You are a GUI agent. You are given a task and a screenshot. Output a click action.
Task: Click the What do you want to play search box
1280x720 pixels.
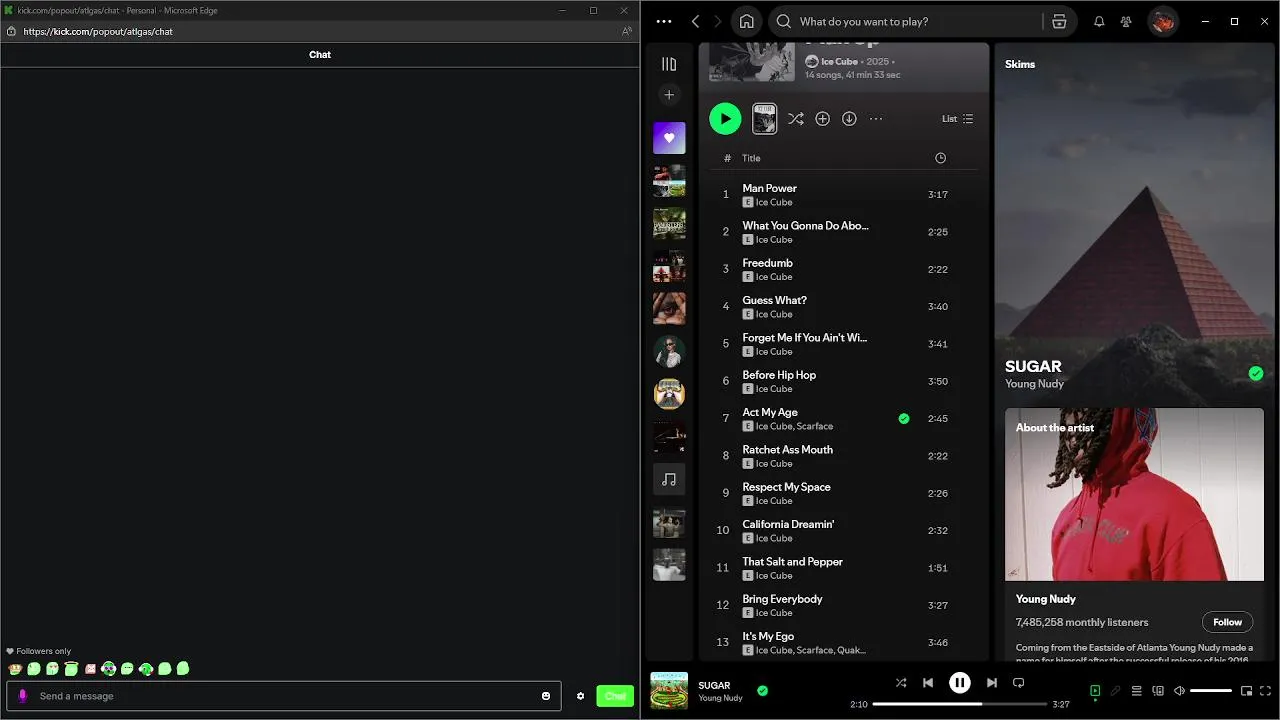click(910, 21)
